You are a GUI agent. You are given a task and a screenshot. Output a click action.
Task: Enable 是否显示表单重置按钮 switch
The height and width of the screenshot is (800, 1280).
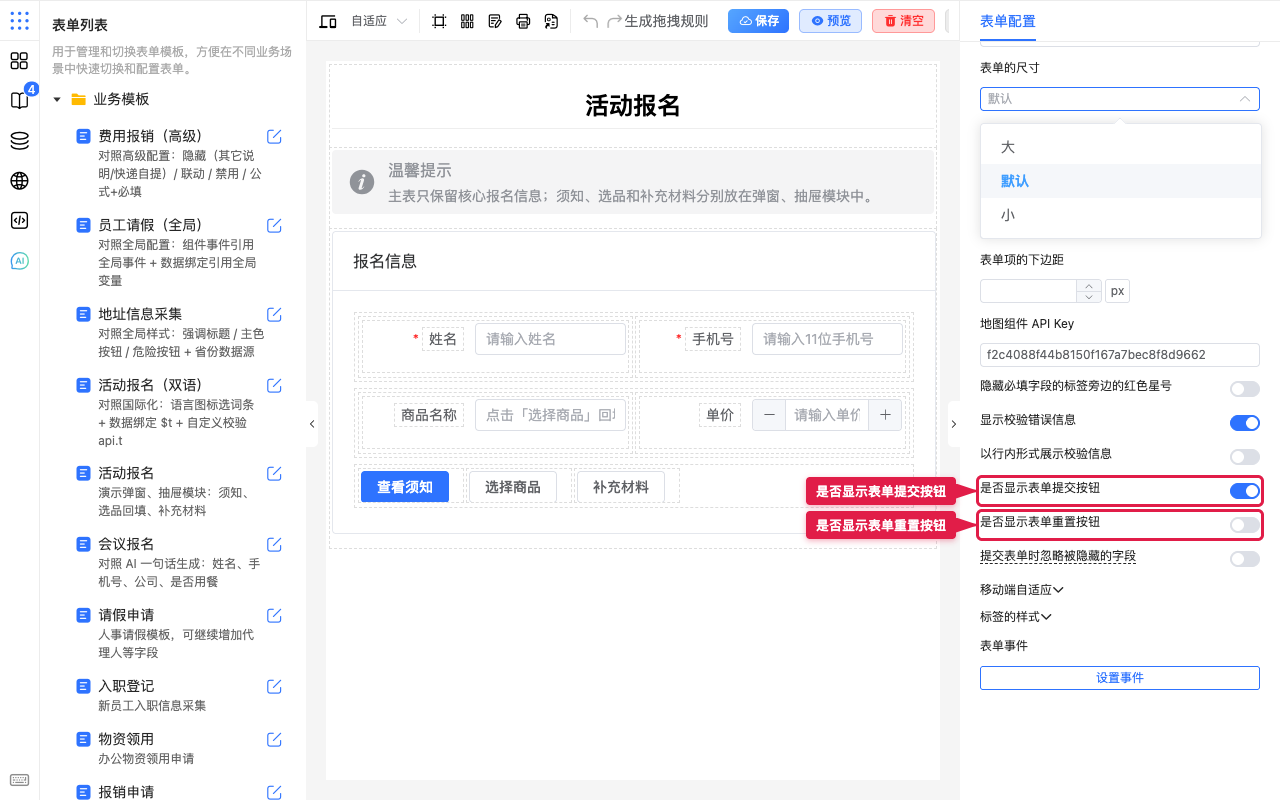[x=1245, y=525]
